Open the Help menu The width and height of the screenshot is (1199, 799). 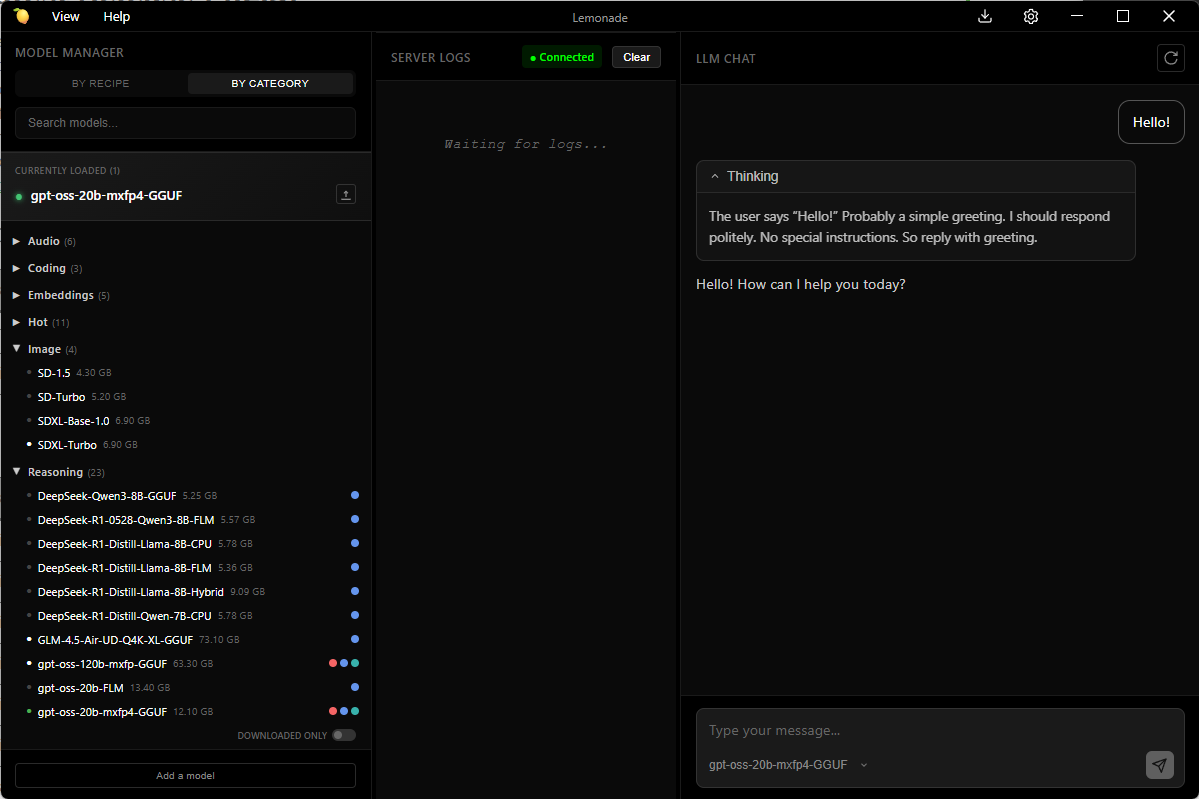117,16
